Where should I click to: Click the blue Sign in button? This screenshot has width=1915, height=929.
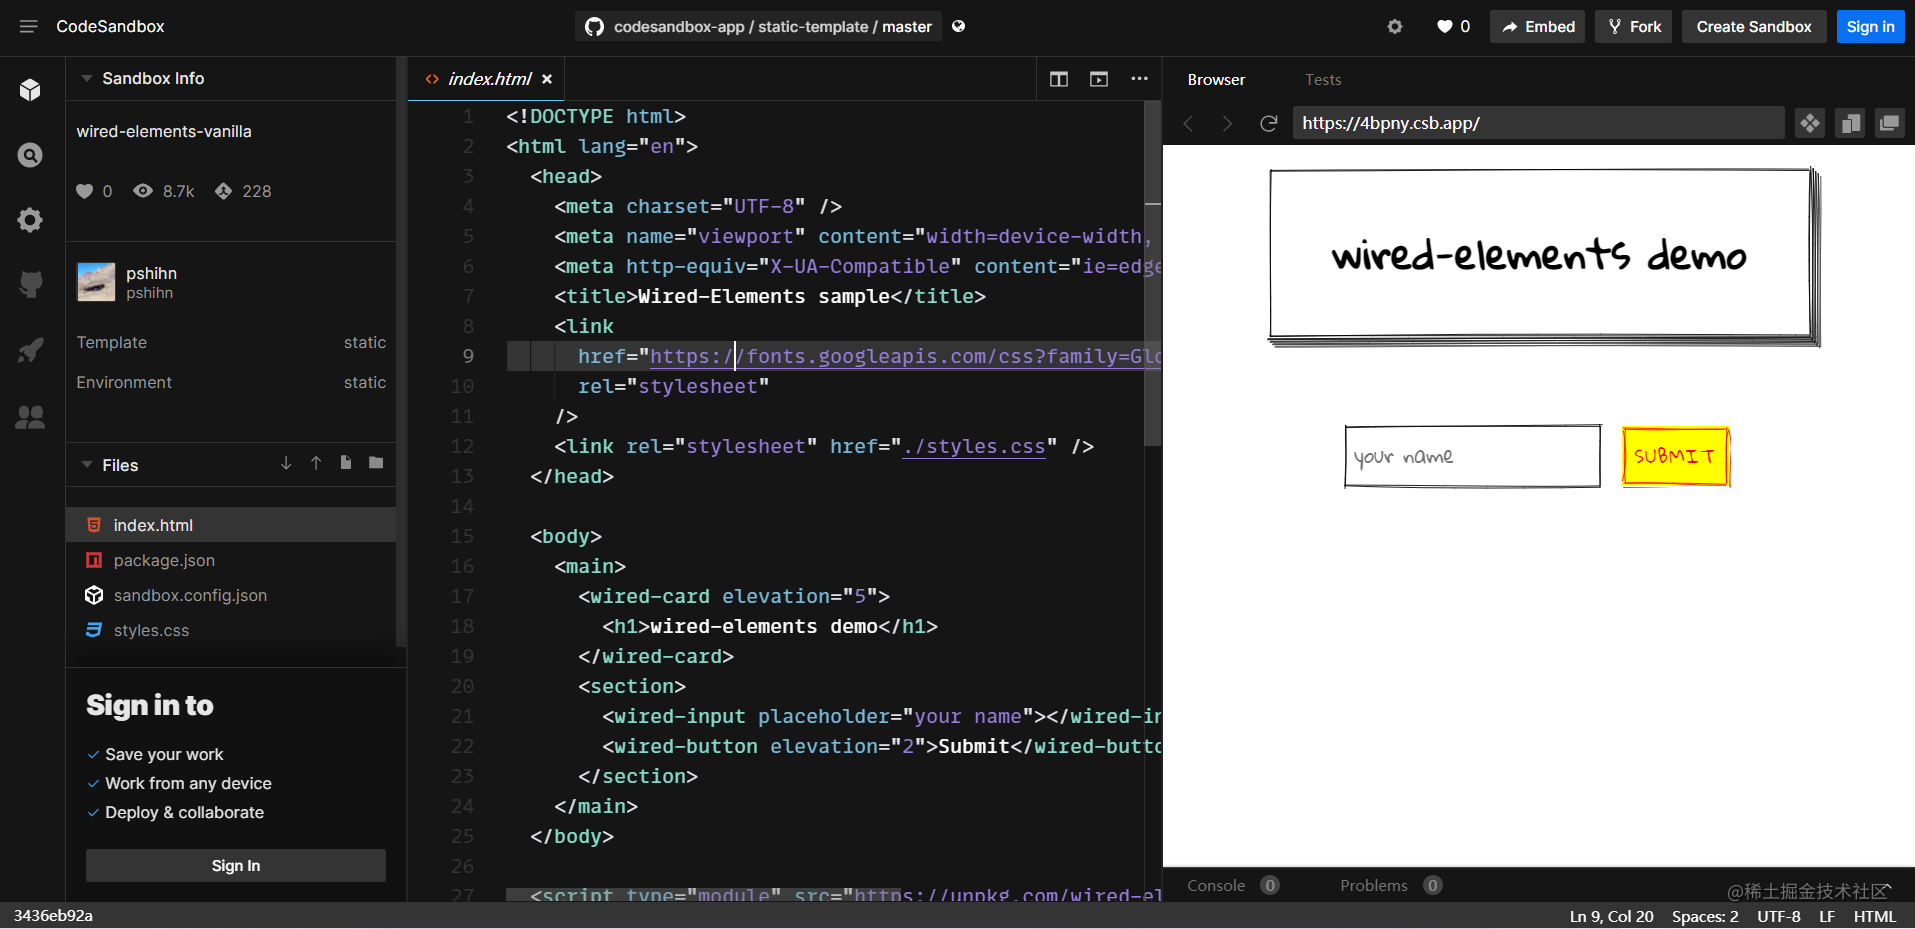coord(1870,27)
